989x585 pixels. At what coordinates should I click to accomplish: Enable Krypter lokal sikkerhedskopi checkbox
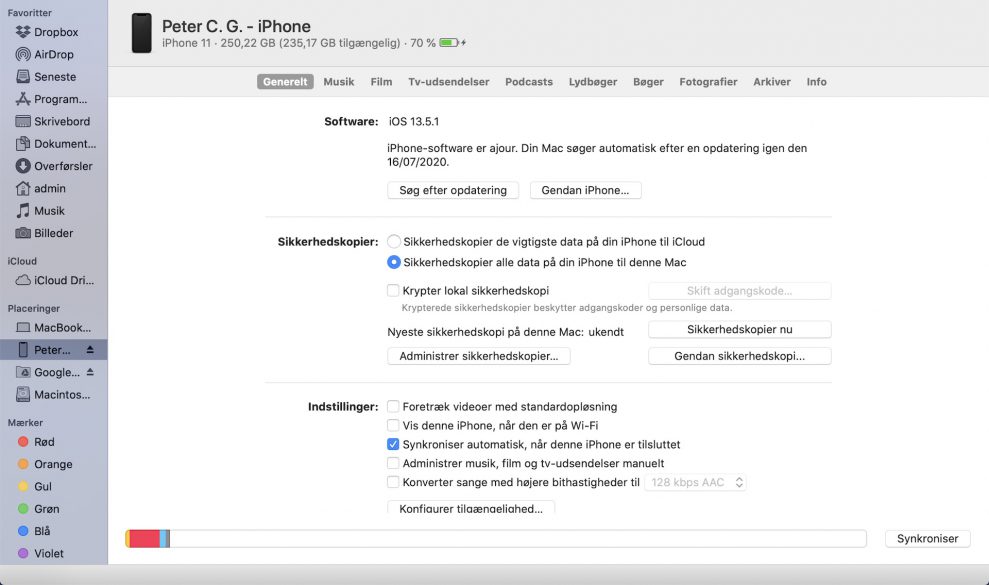[x=394, y=291]
